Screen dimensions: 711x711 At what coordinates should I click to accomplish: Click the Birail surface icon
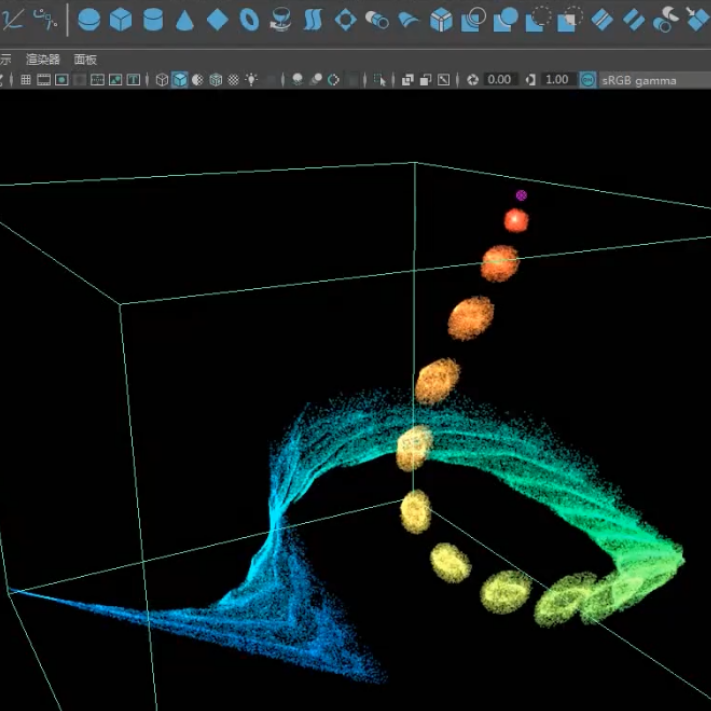409,20
